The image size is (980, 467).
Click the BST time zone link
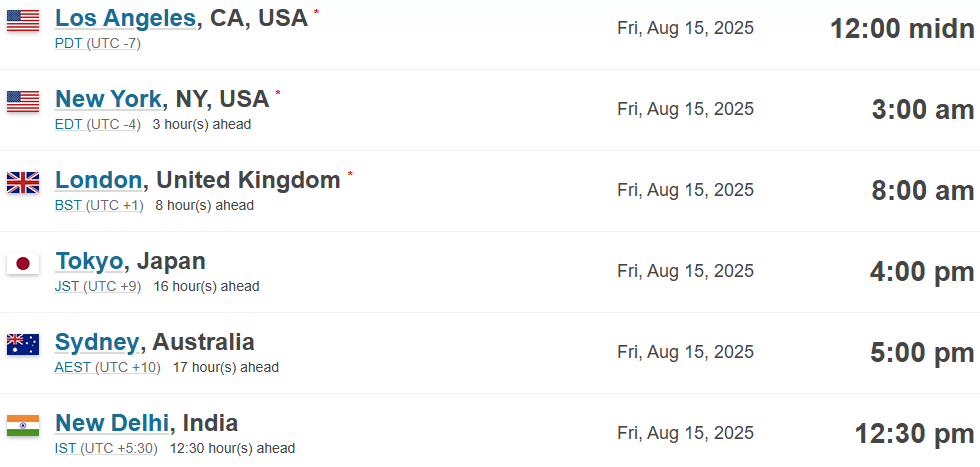[x=69, y=206]
